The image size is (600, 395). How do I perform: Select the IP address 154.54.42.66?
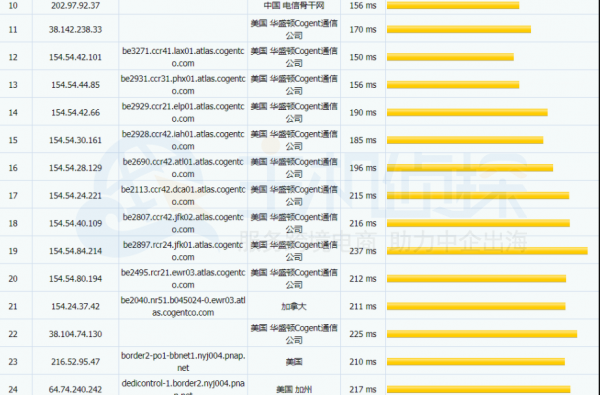click(x=75, y=113)
